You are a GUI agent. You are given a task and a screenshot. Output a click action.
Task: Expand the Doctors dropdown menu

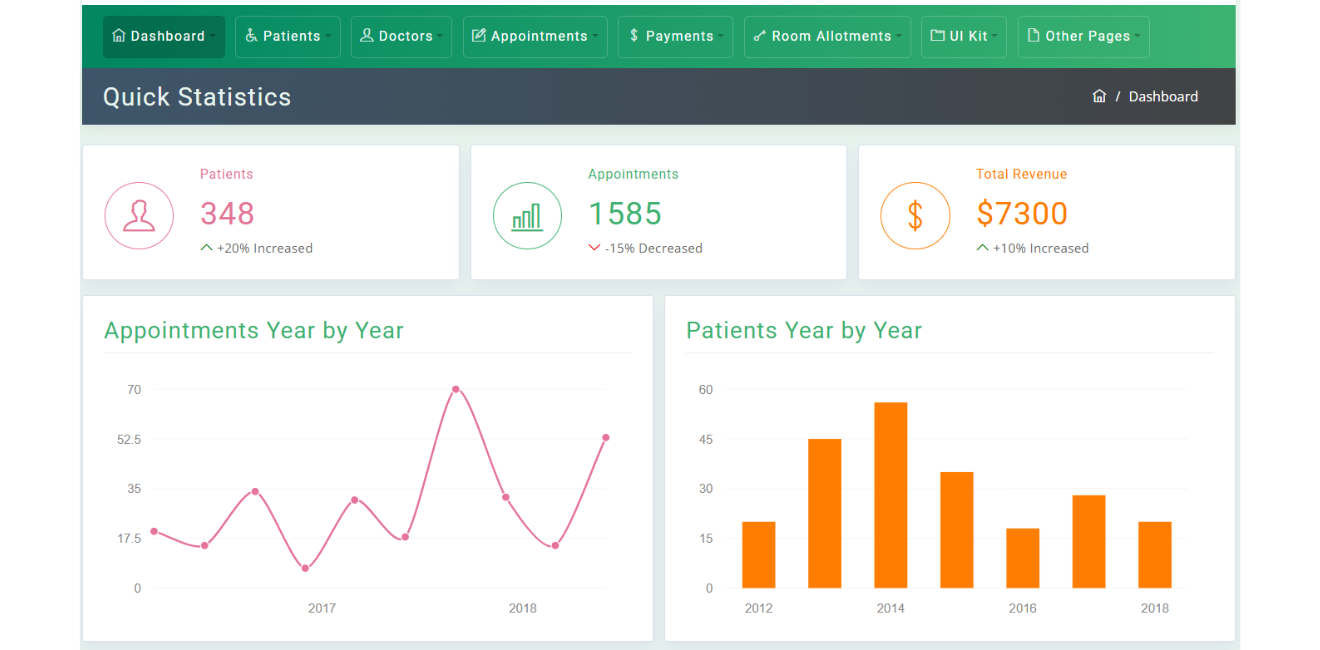point(401,35)
